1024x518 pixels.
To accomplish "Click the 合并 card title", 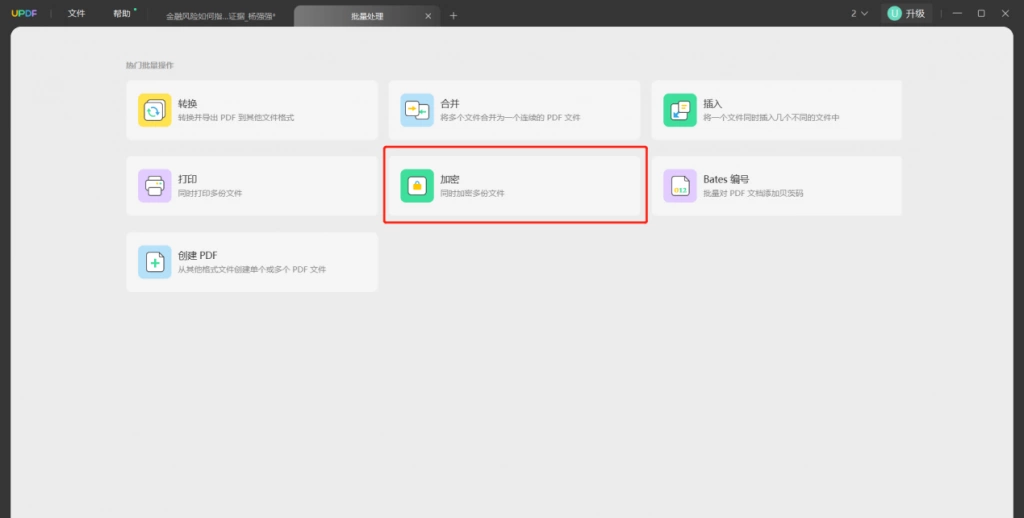I will [450, 104].
